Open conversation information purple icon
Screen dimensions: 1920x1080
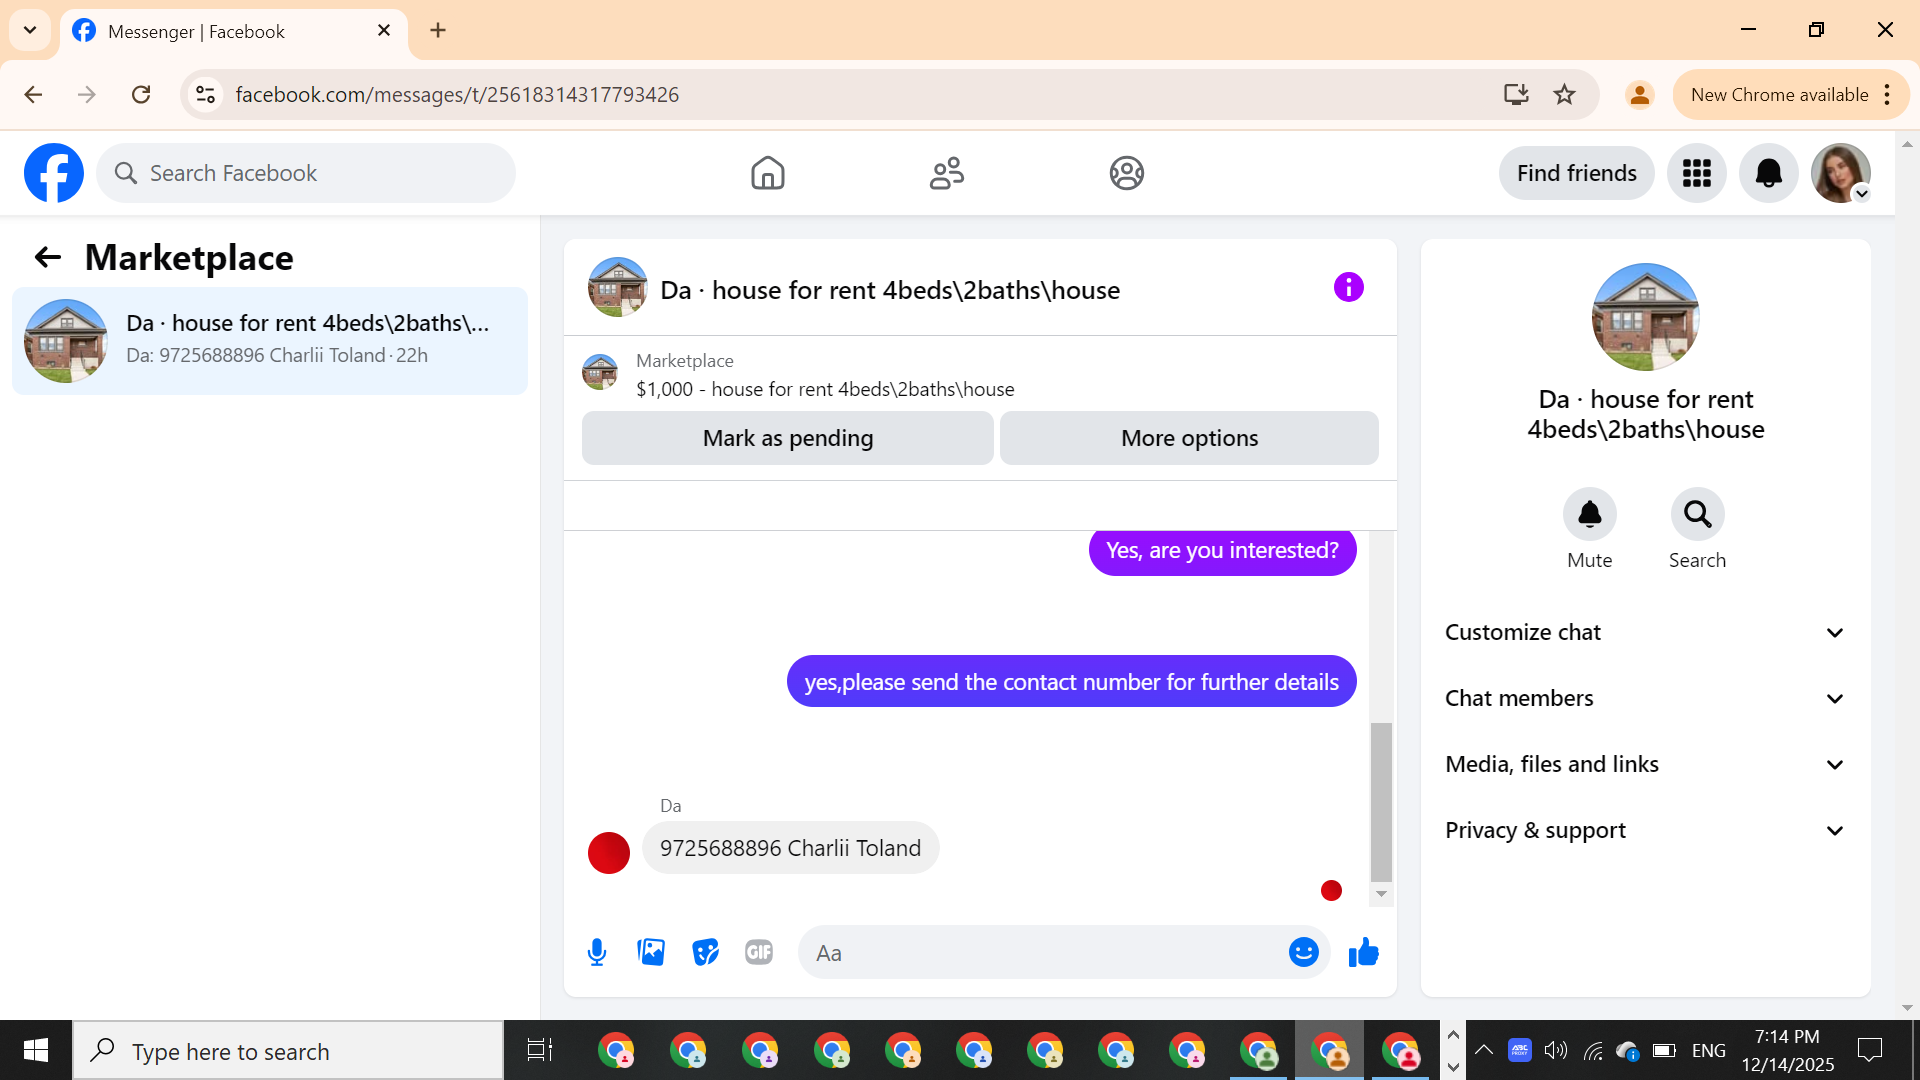[x=1348, y=288]
